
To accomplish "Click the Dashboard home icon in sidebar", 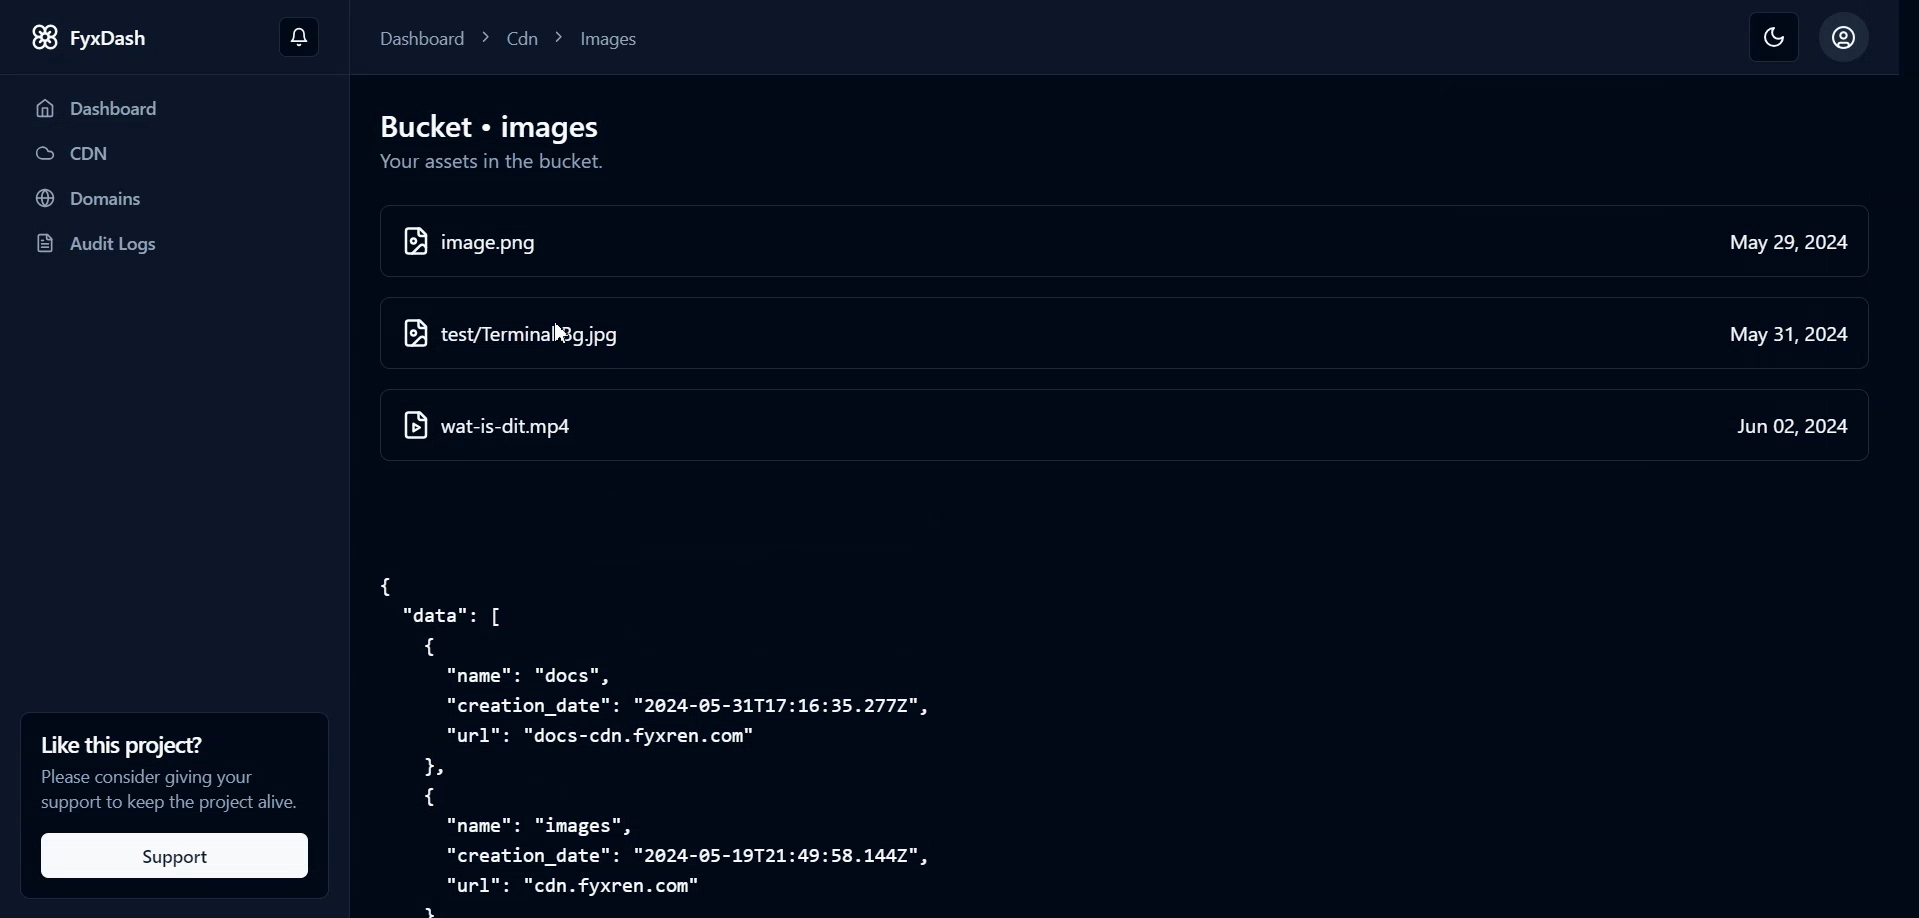I will 45,109.
